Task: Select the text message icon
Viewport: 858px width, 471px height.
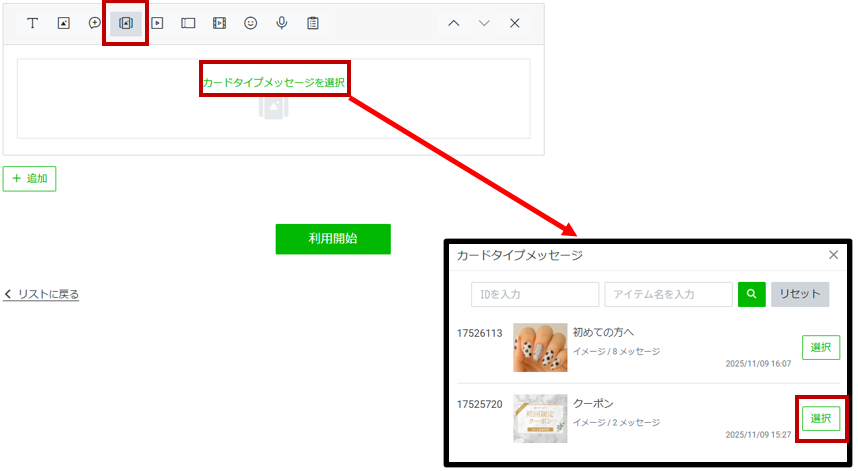Action: pyautogui.click(x=32, y=23)
